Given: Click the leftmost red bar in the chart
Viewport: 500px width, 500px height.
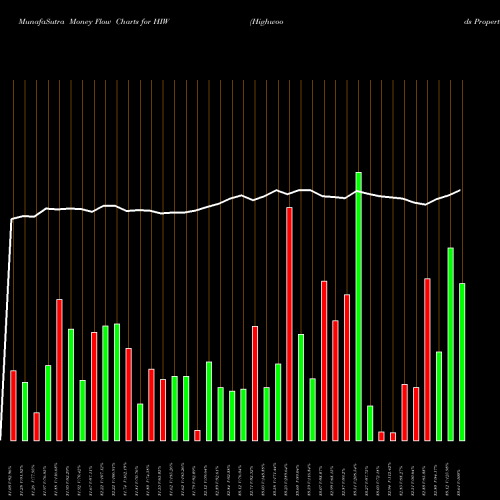Looking at the screenshot, I should tap(13, 406).
